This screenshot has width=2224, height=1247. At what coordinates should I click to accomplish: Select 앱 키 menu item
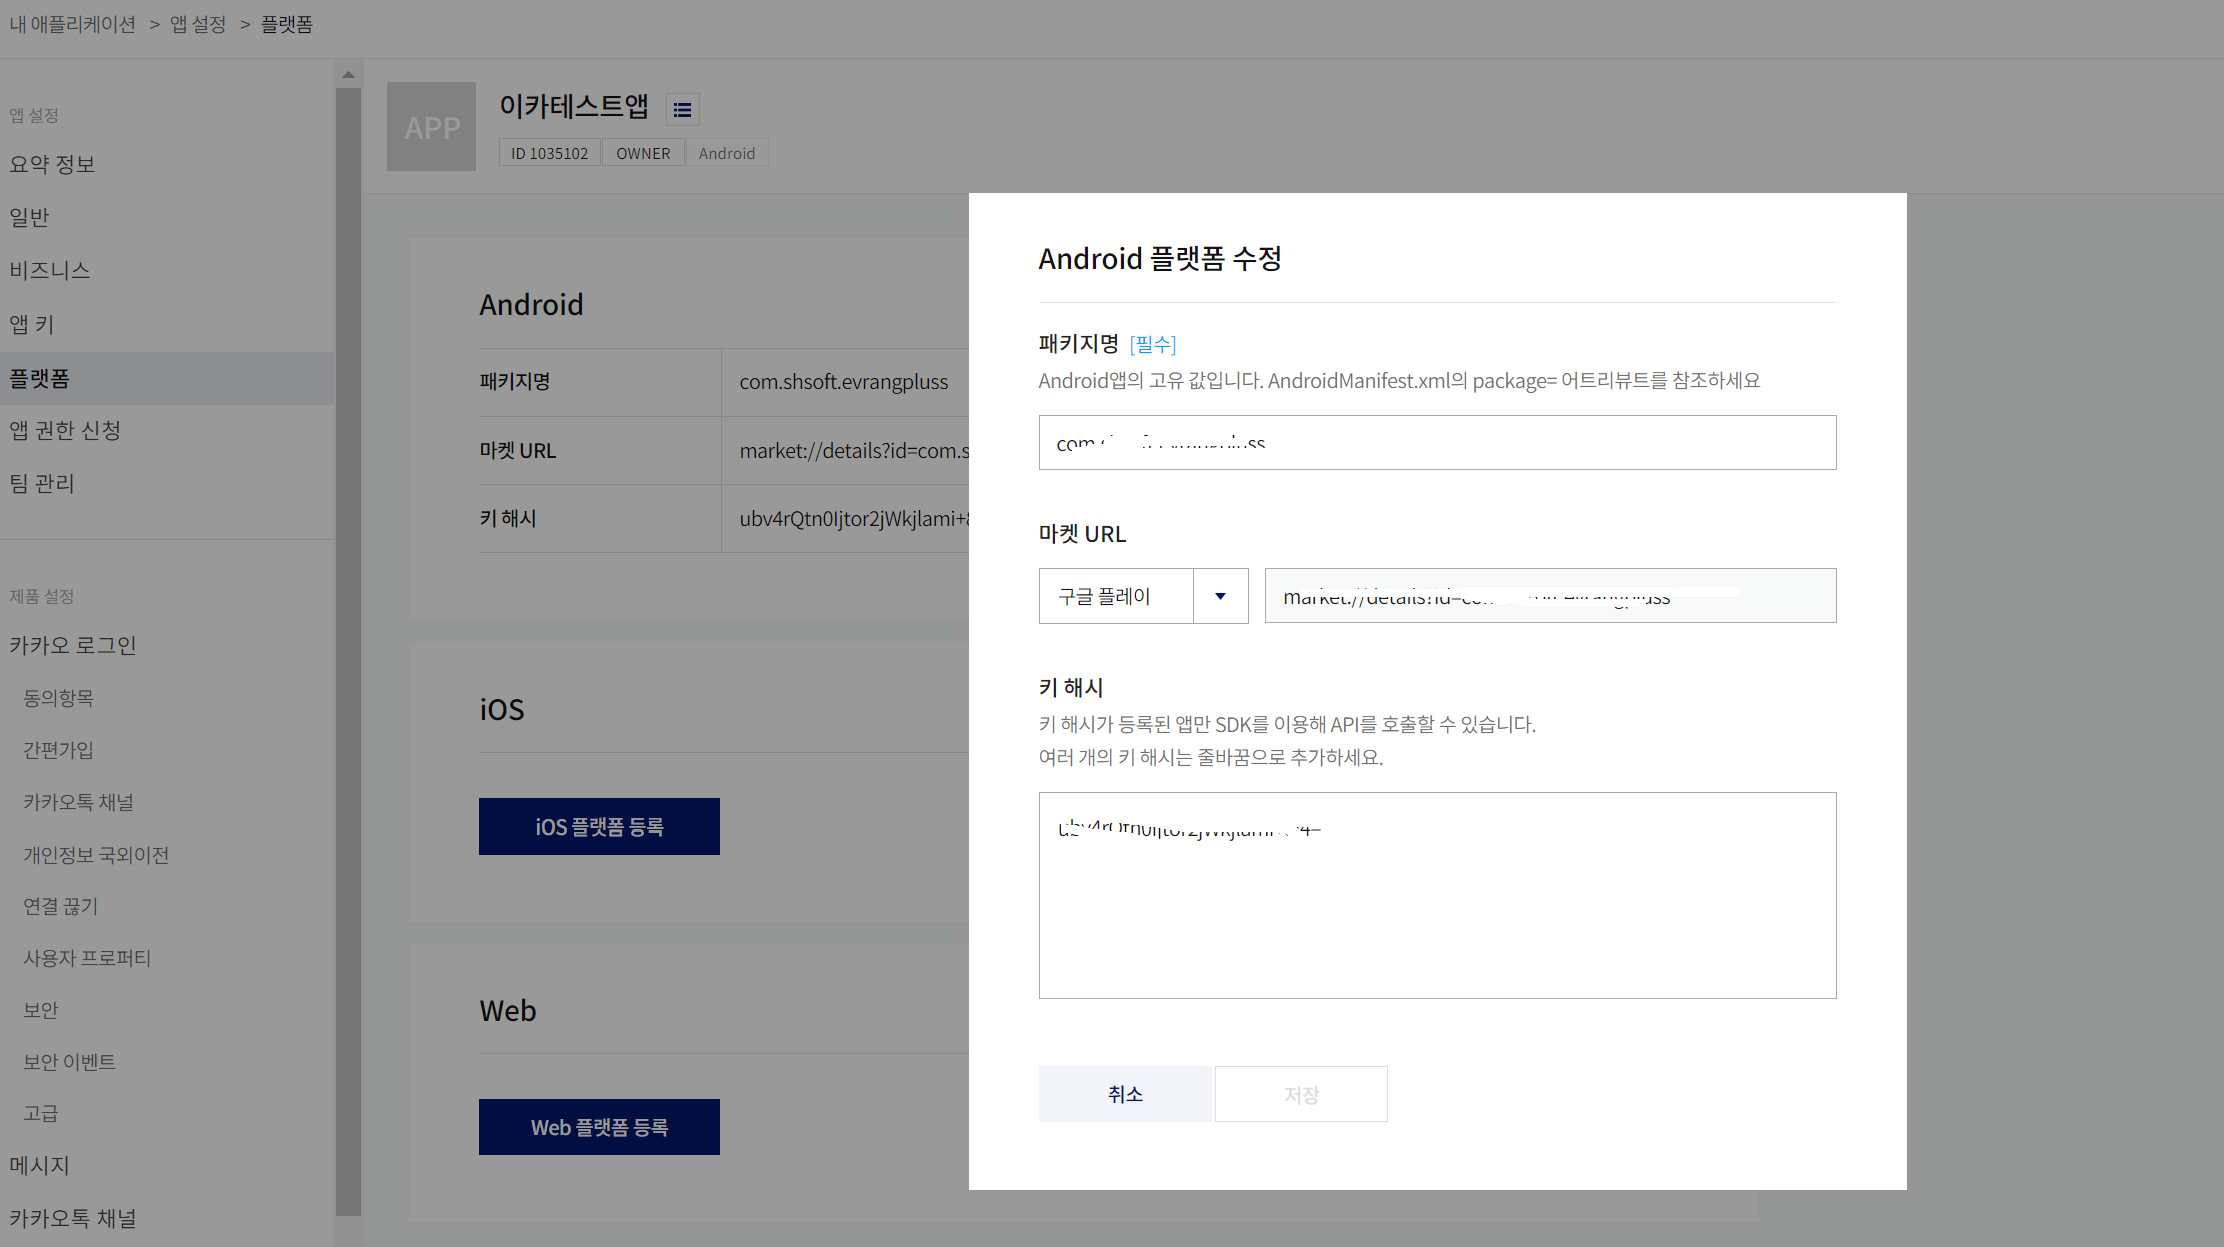coord(32,324)
